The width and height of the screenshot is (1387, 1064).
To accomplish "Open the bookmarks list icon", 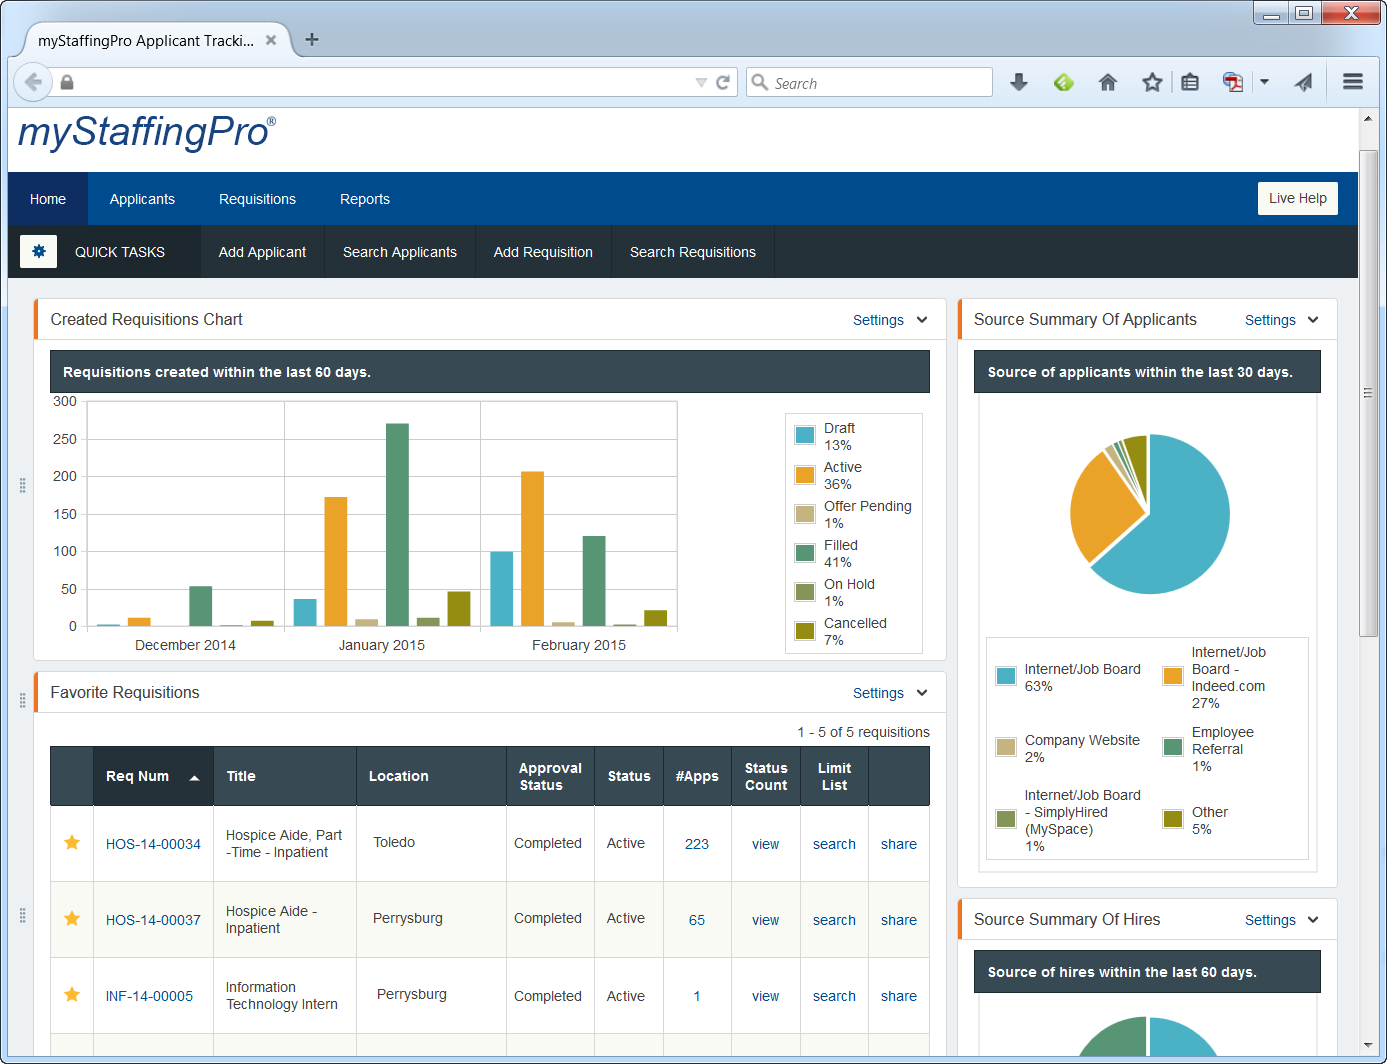I will (1190, 82).
